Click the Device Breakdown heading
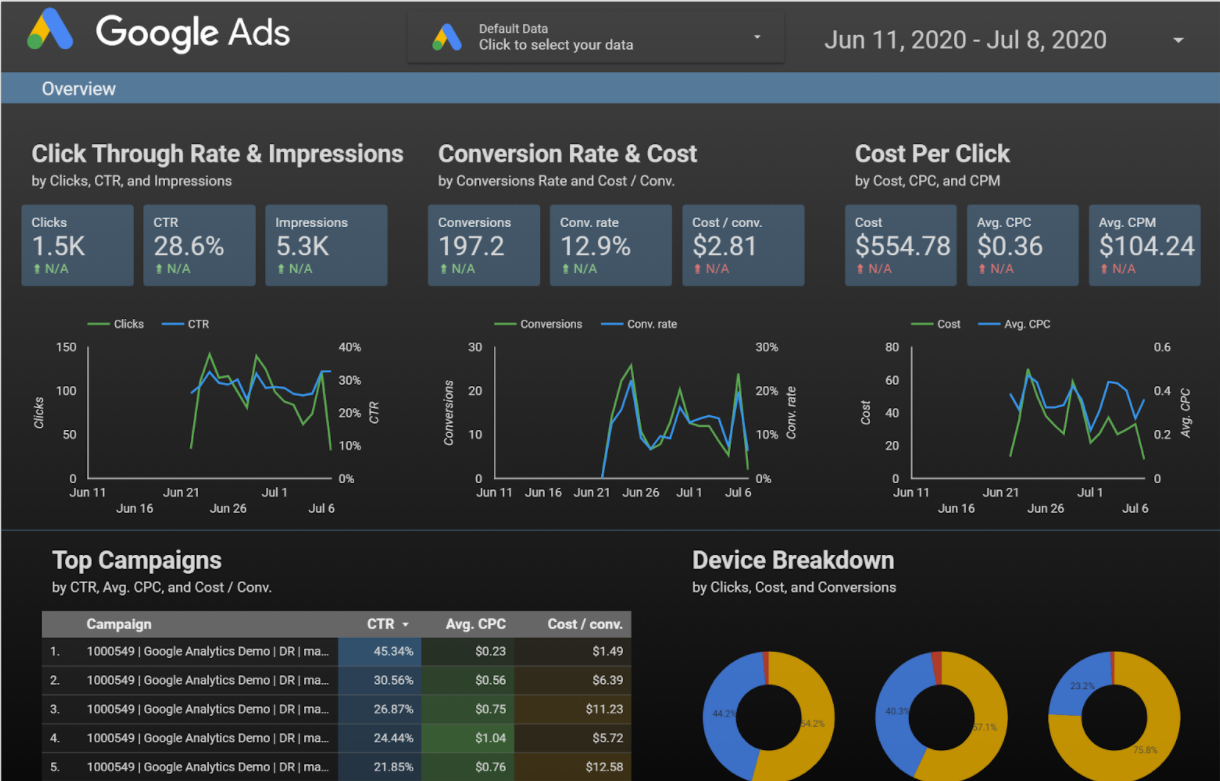Viewport: 1220px width, 781px height. pyautogui.click(x=793, y=561)
